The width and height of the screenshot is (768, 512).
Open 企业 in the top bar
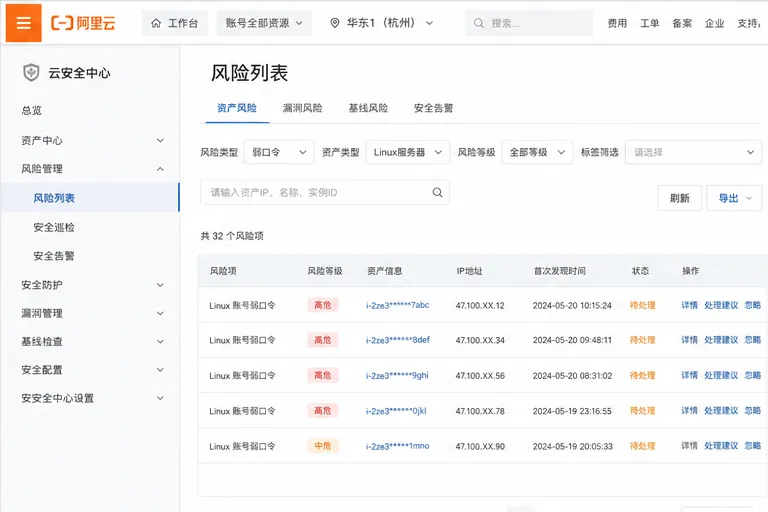[x=714, y=23]
